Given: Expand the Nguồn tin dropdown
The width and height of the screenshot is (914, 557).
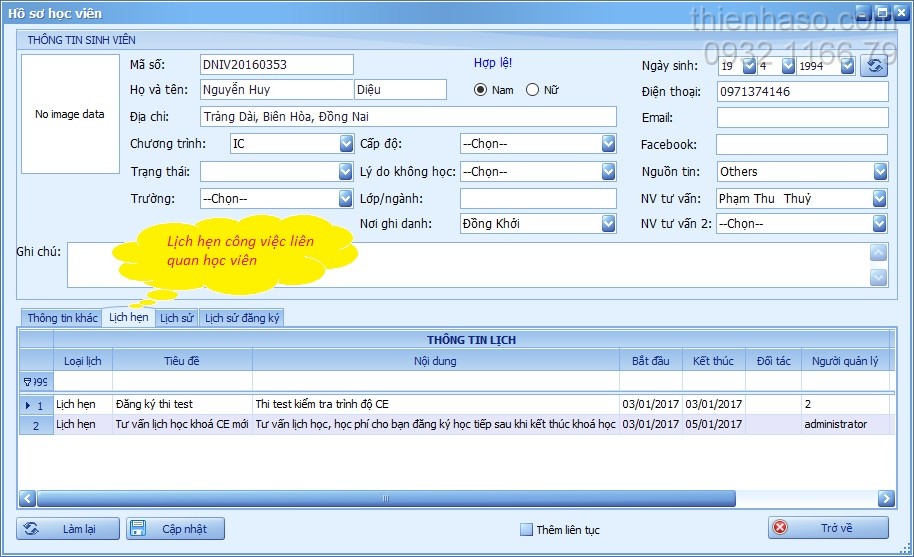Looking at the screenshot, I should (x=880, y=172).
